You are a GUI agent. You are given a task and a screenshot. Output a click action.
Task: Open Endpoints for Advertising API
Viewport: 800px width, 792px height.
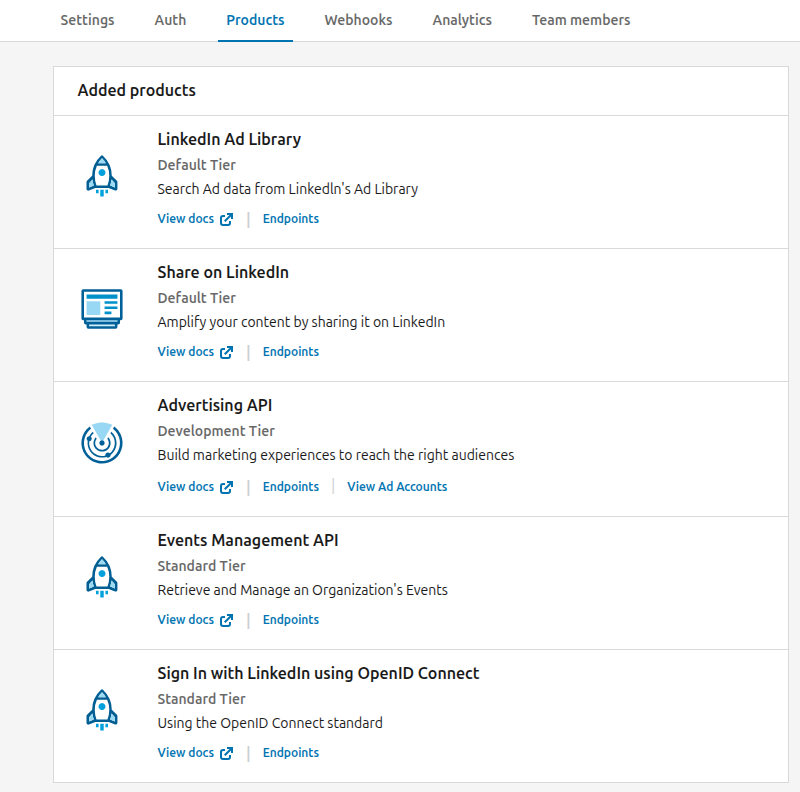click(x=291, y=486)
